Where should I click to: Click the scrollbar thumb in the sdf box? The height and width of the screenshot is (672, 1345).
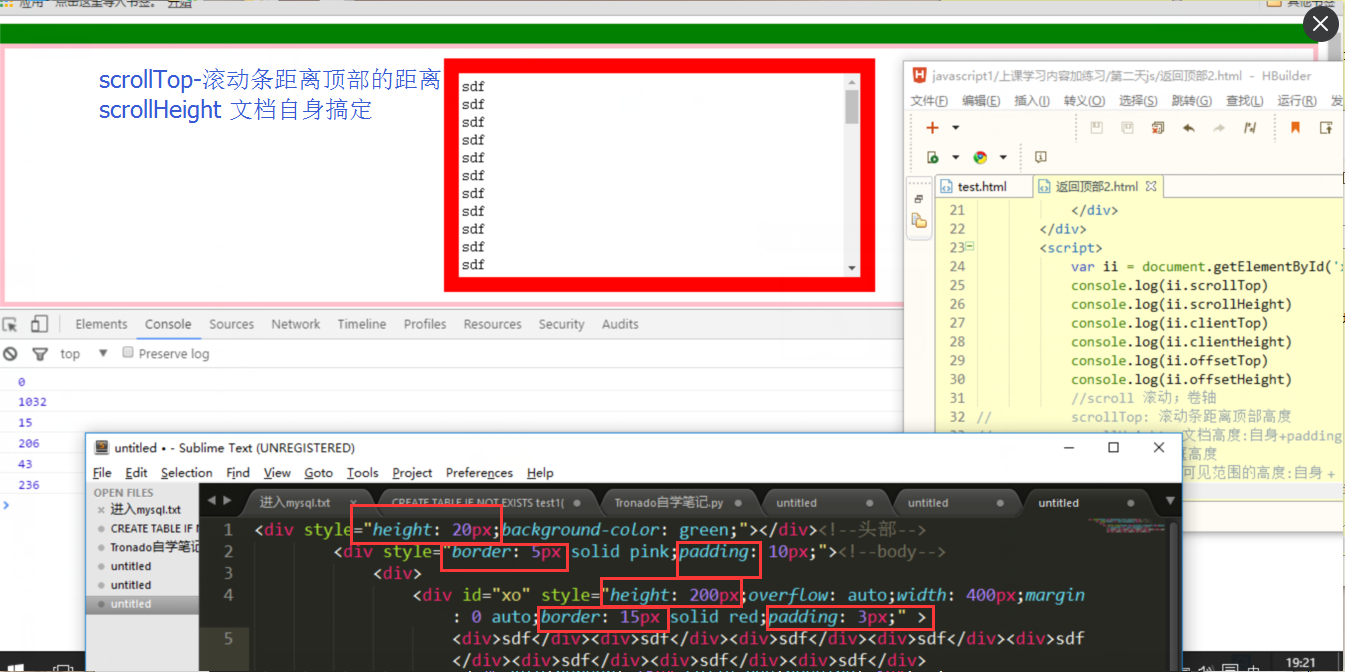click(852, 106)
